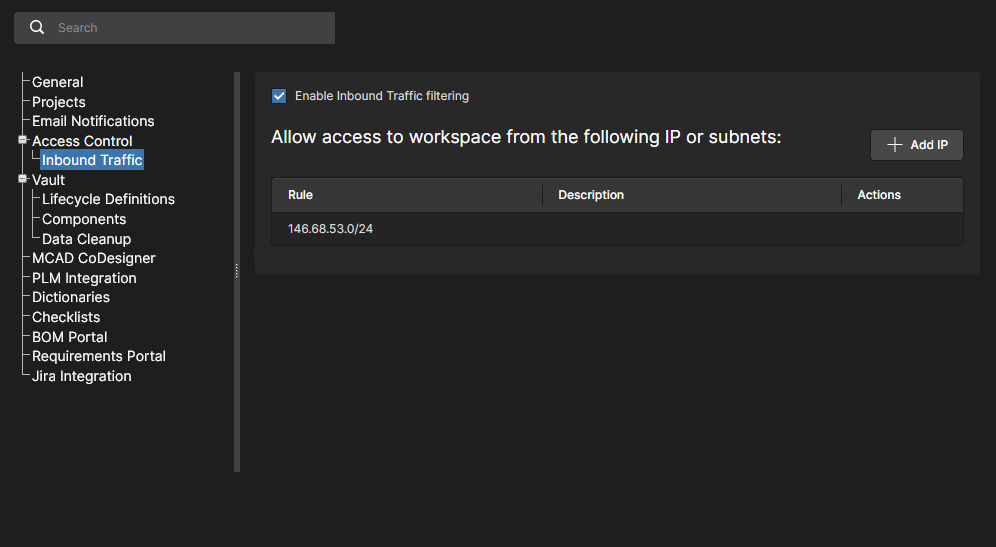This screenshot has height=547, width=996.
Task: Click the sidebar splitter handle
Action: (x=237, y=271)
